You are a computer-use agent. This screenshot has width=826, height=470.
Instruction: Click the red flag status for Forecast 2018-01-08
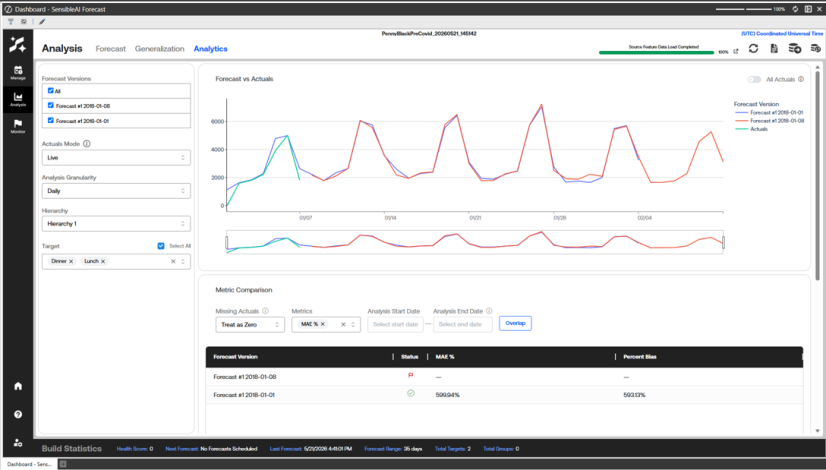(x=410, y=376)
